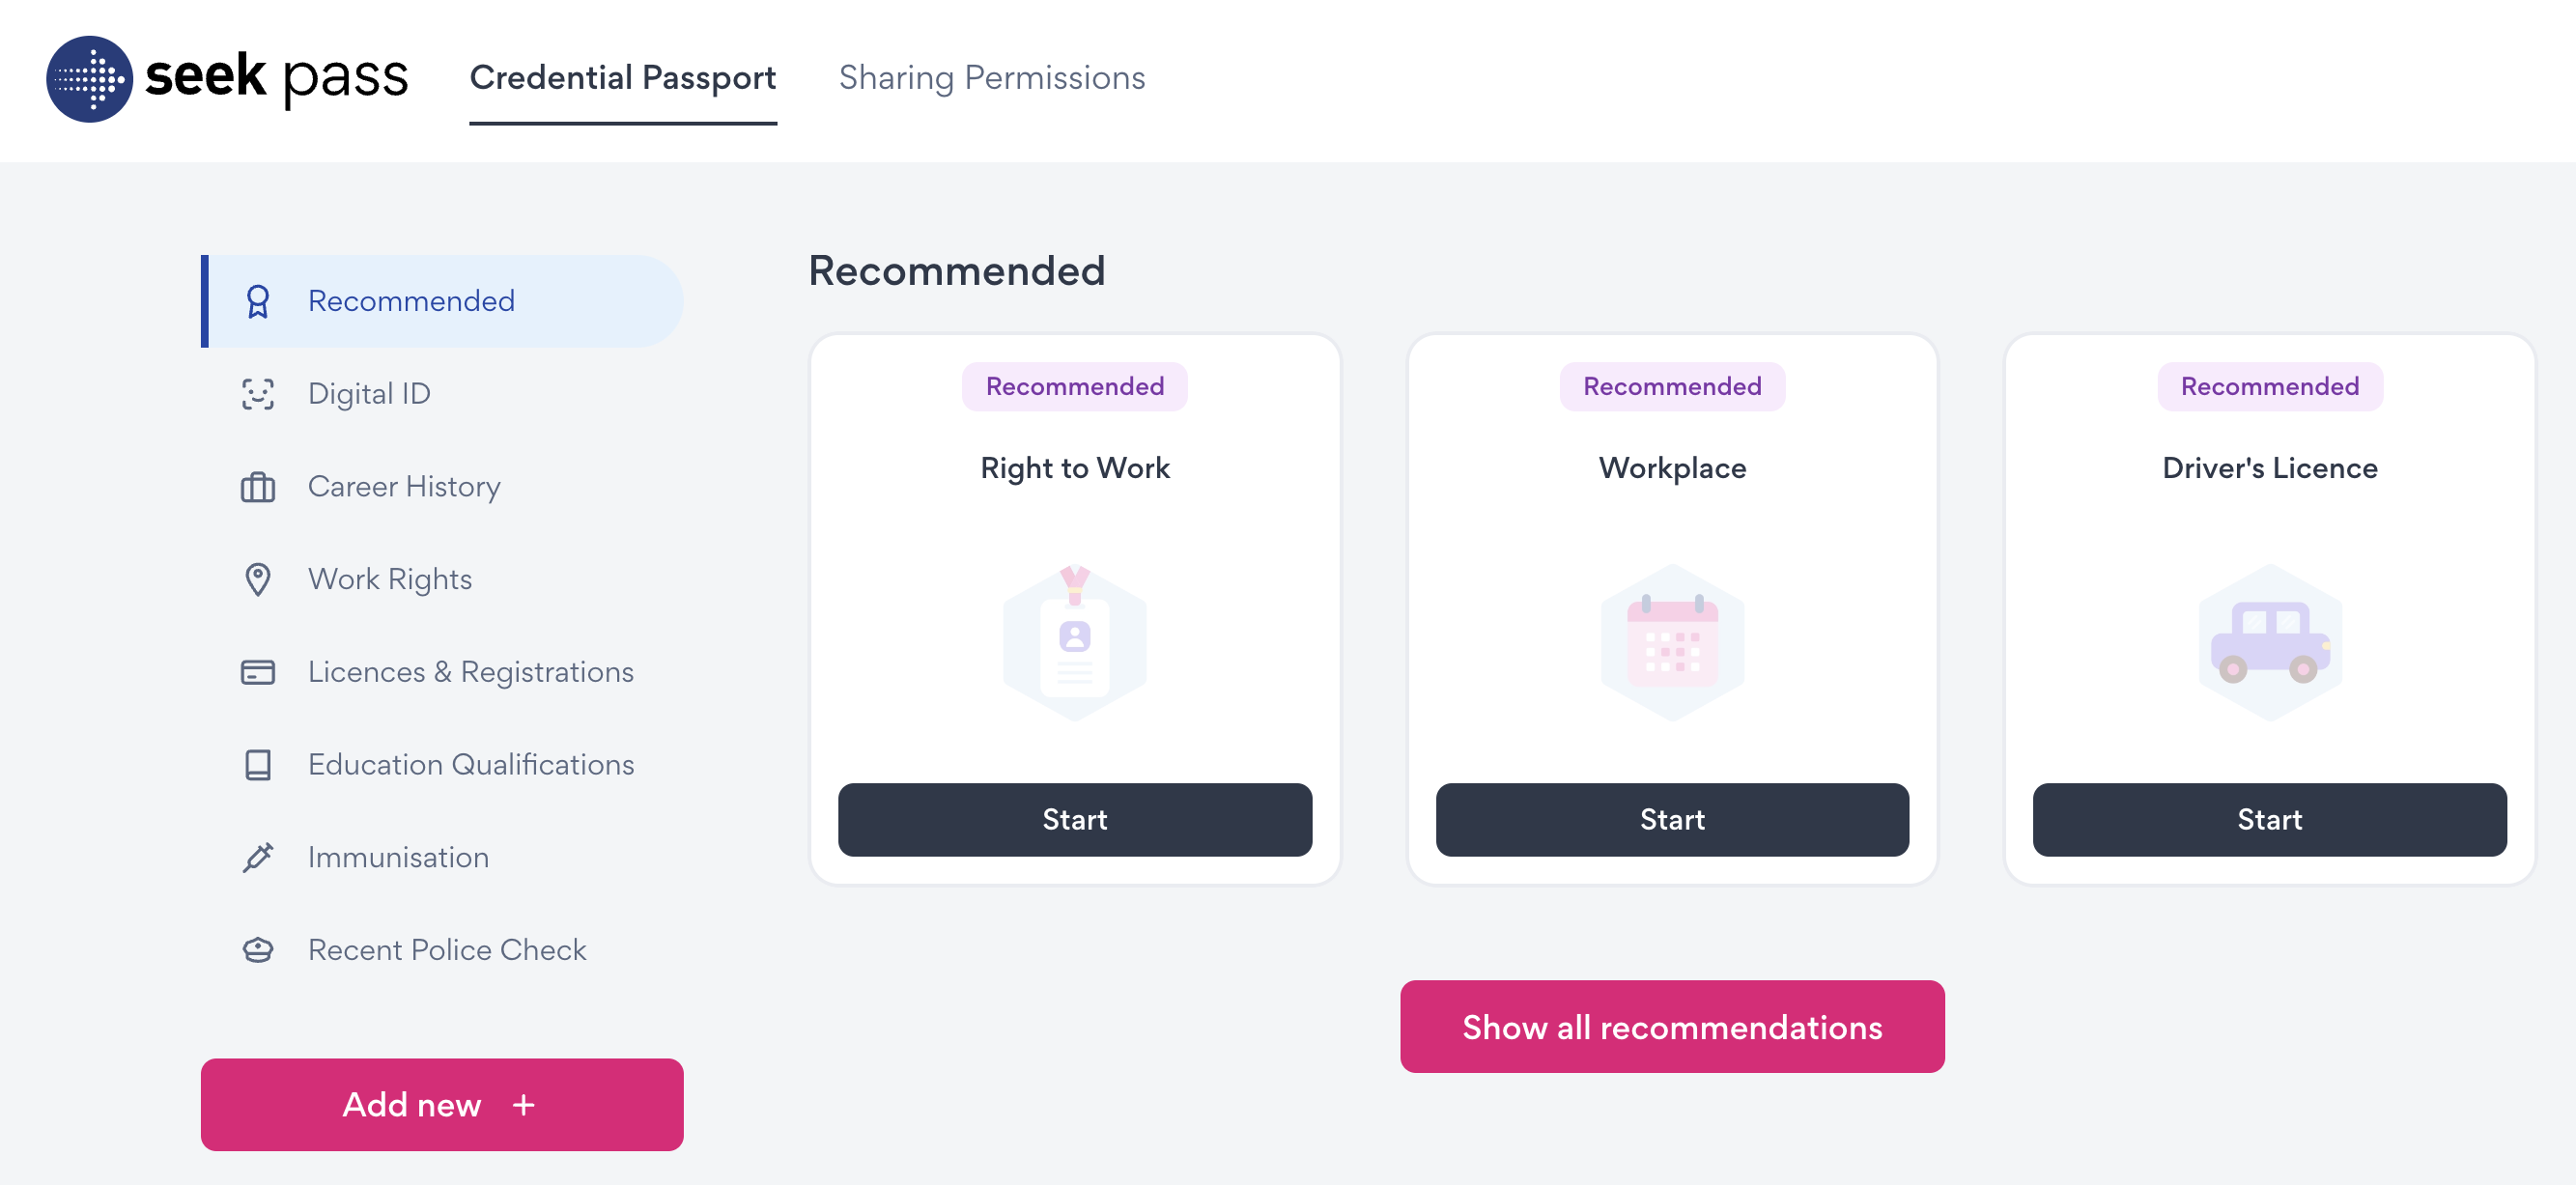Click the Career History briefcase icon
This screenshot has width=2576, height=1185.
(258, 487)
